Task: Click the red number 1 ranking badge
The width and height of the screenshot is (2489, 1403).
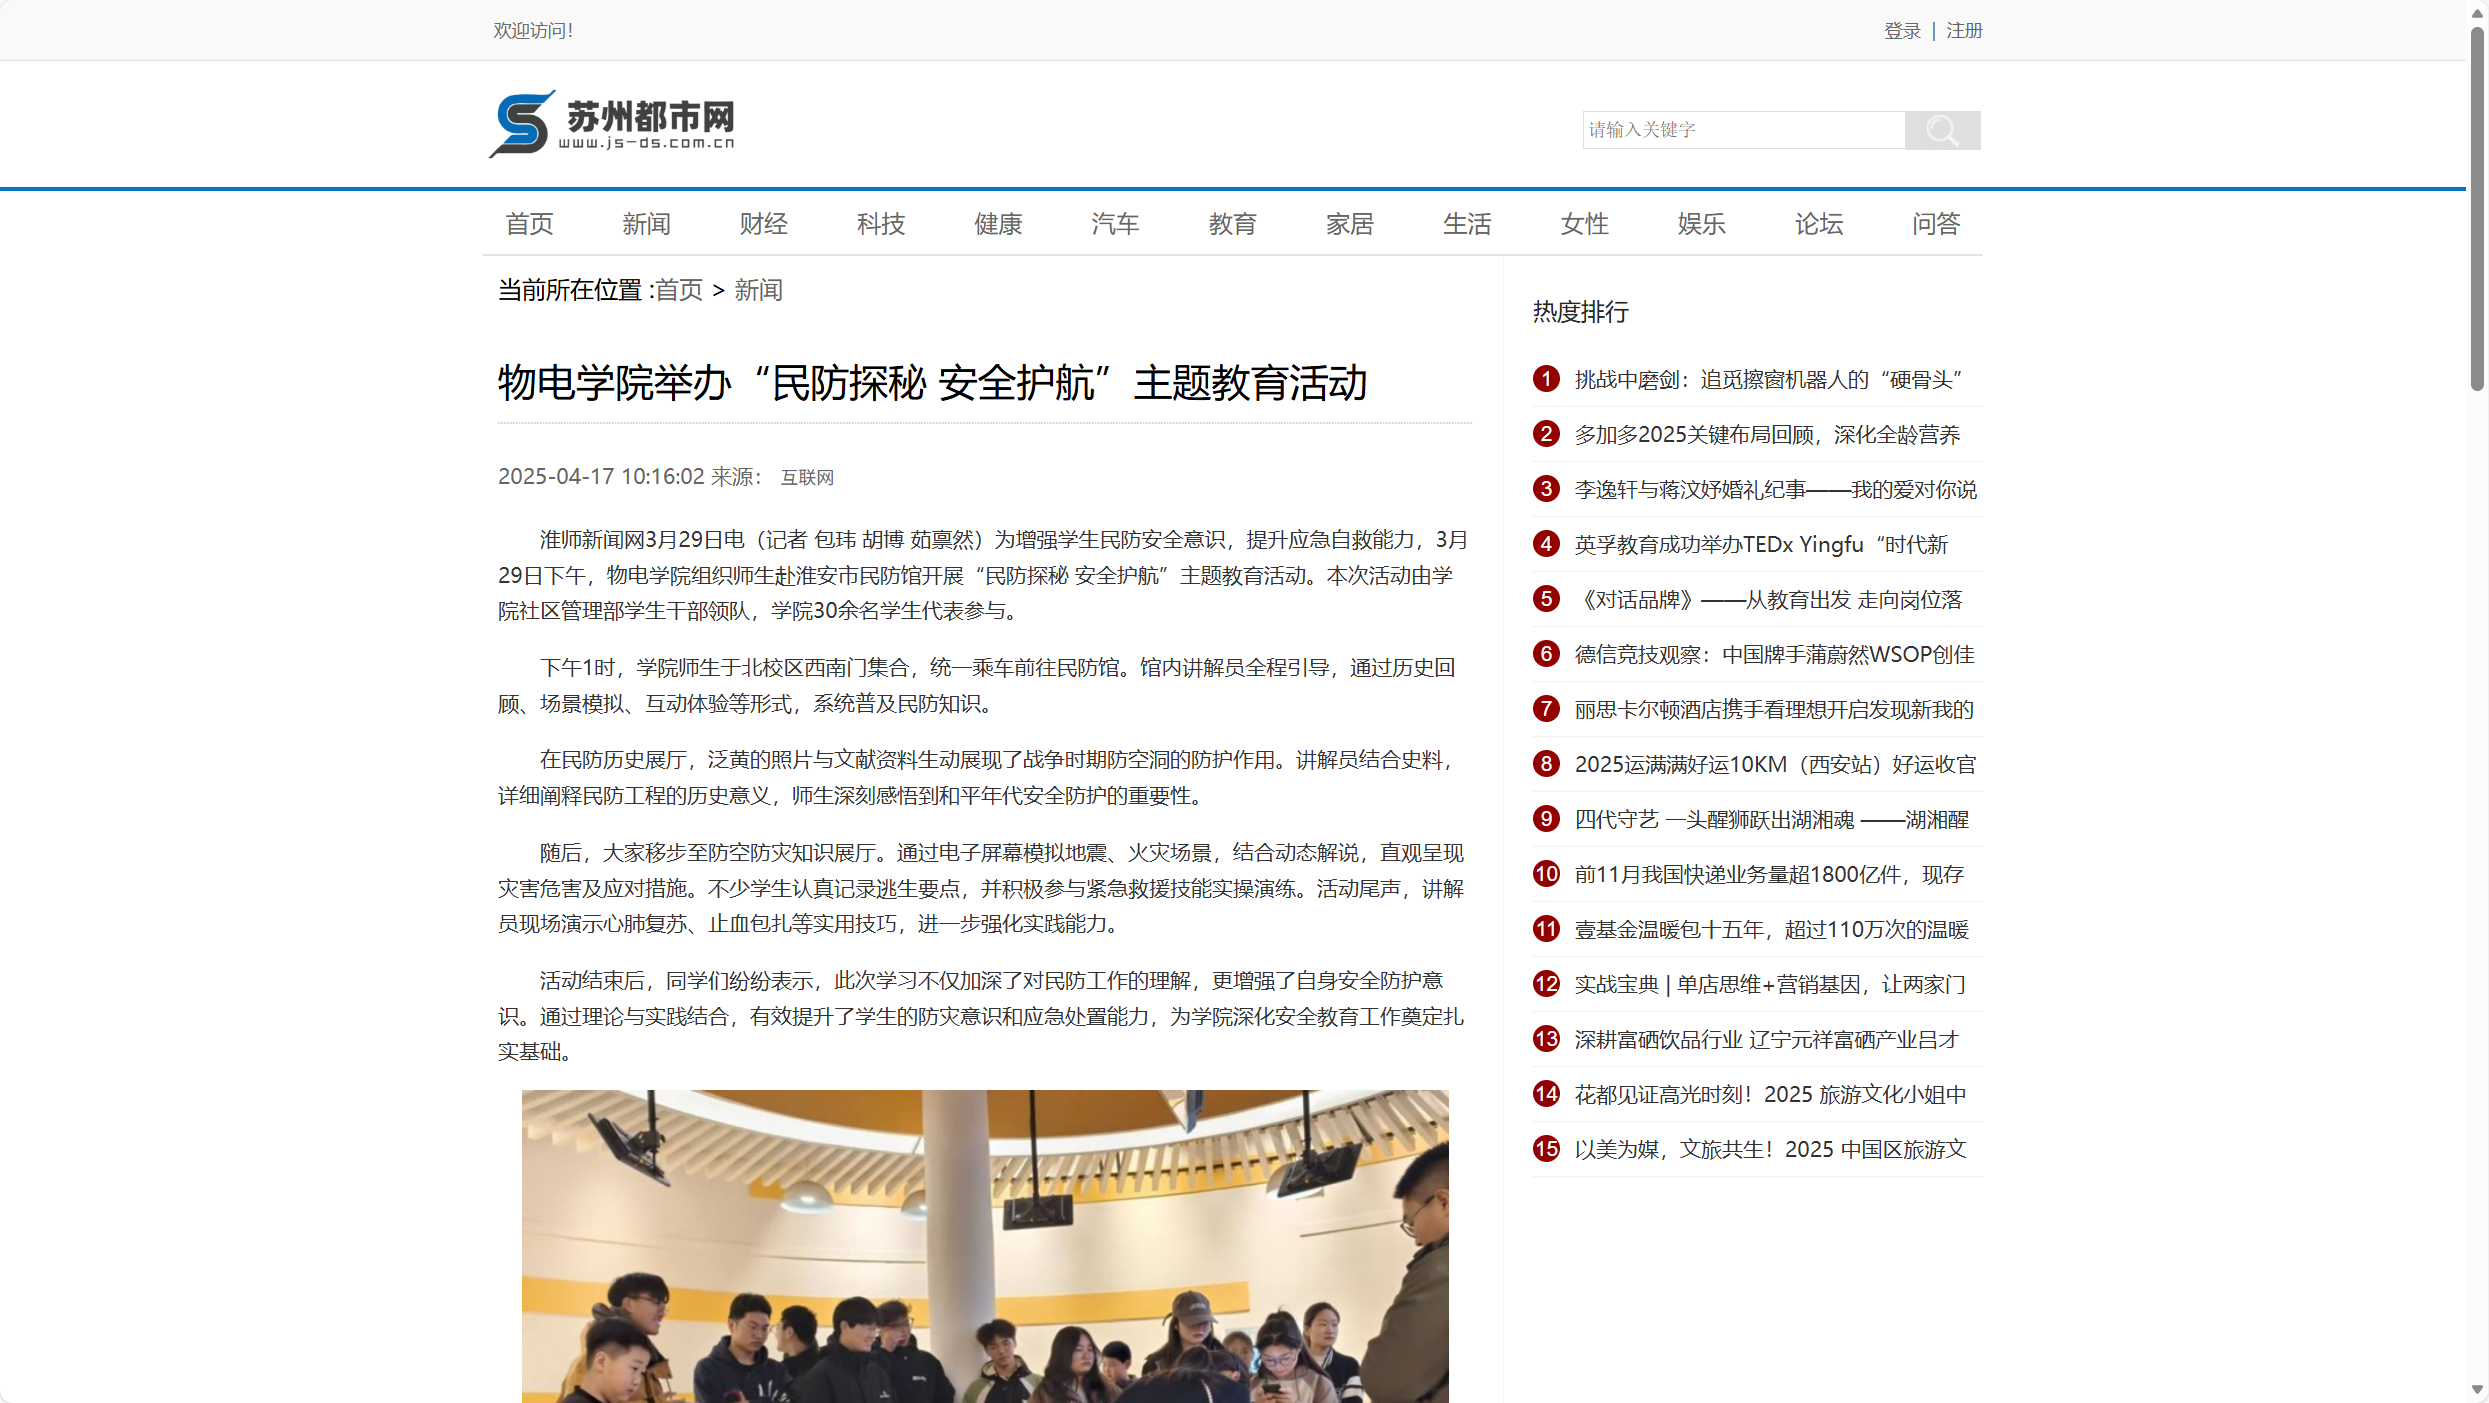Action: click(x=1545, y=379)
